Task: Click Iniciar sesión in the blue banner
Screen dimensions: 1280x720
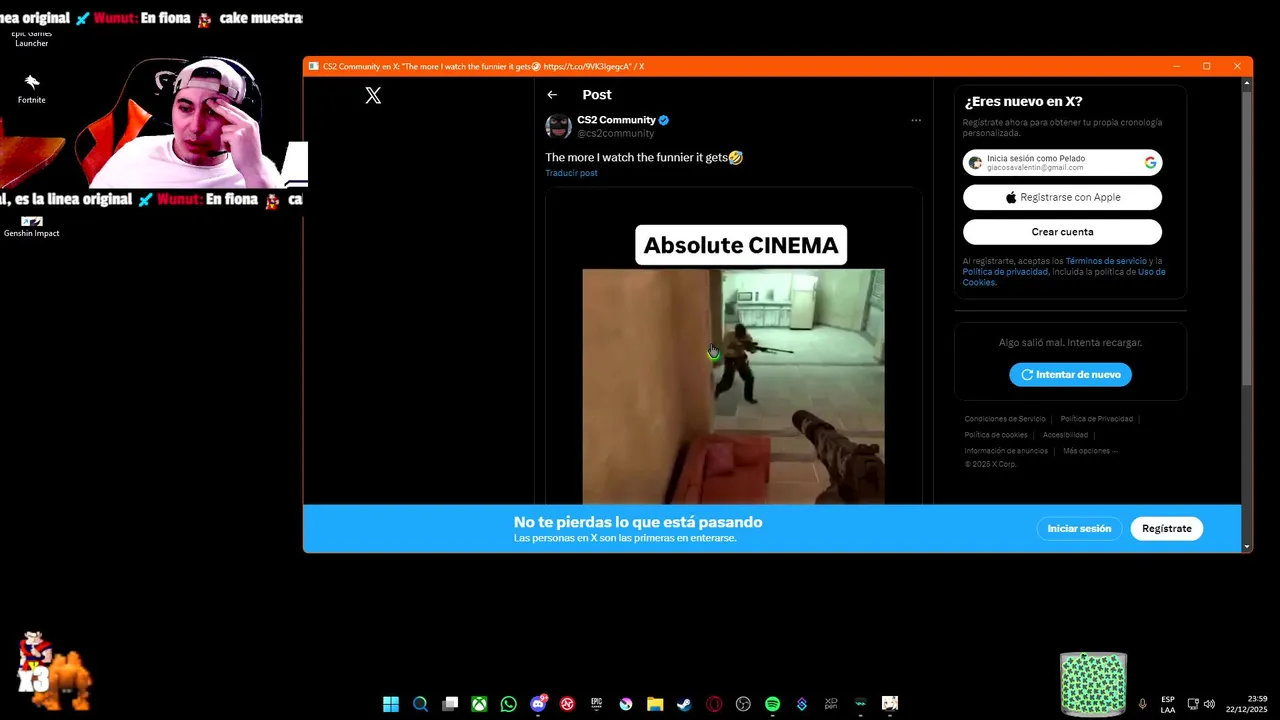Action: click(1079, 528)
